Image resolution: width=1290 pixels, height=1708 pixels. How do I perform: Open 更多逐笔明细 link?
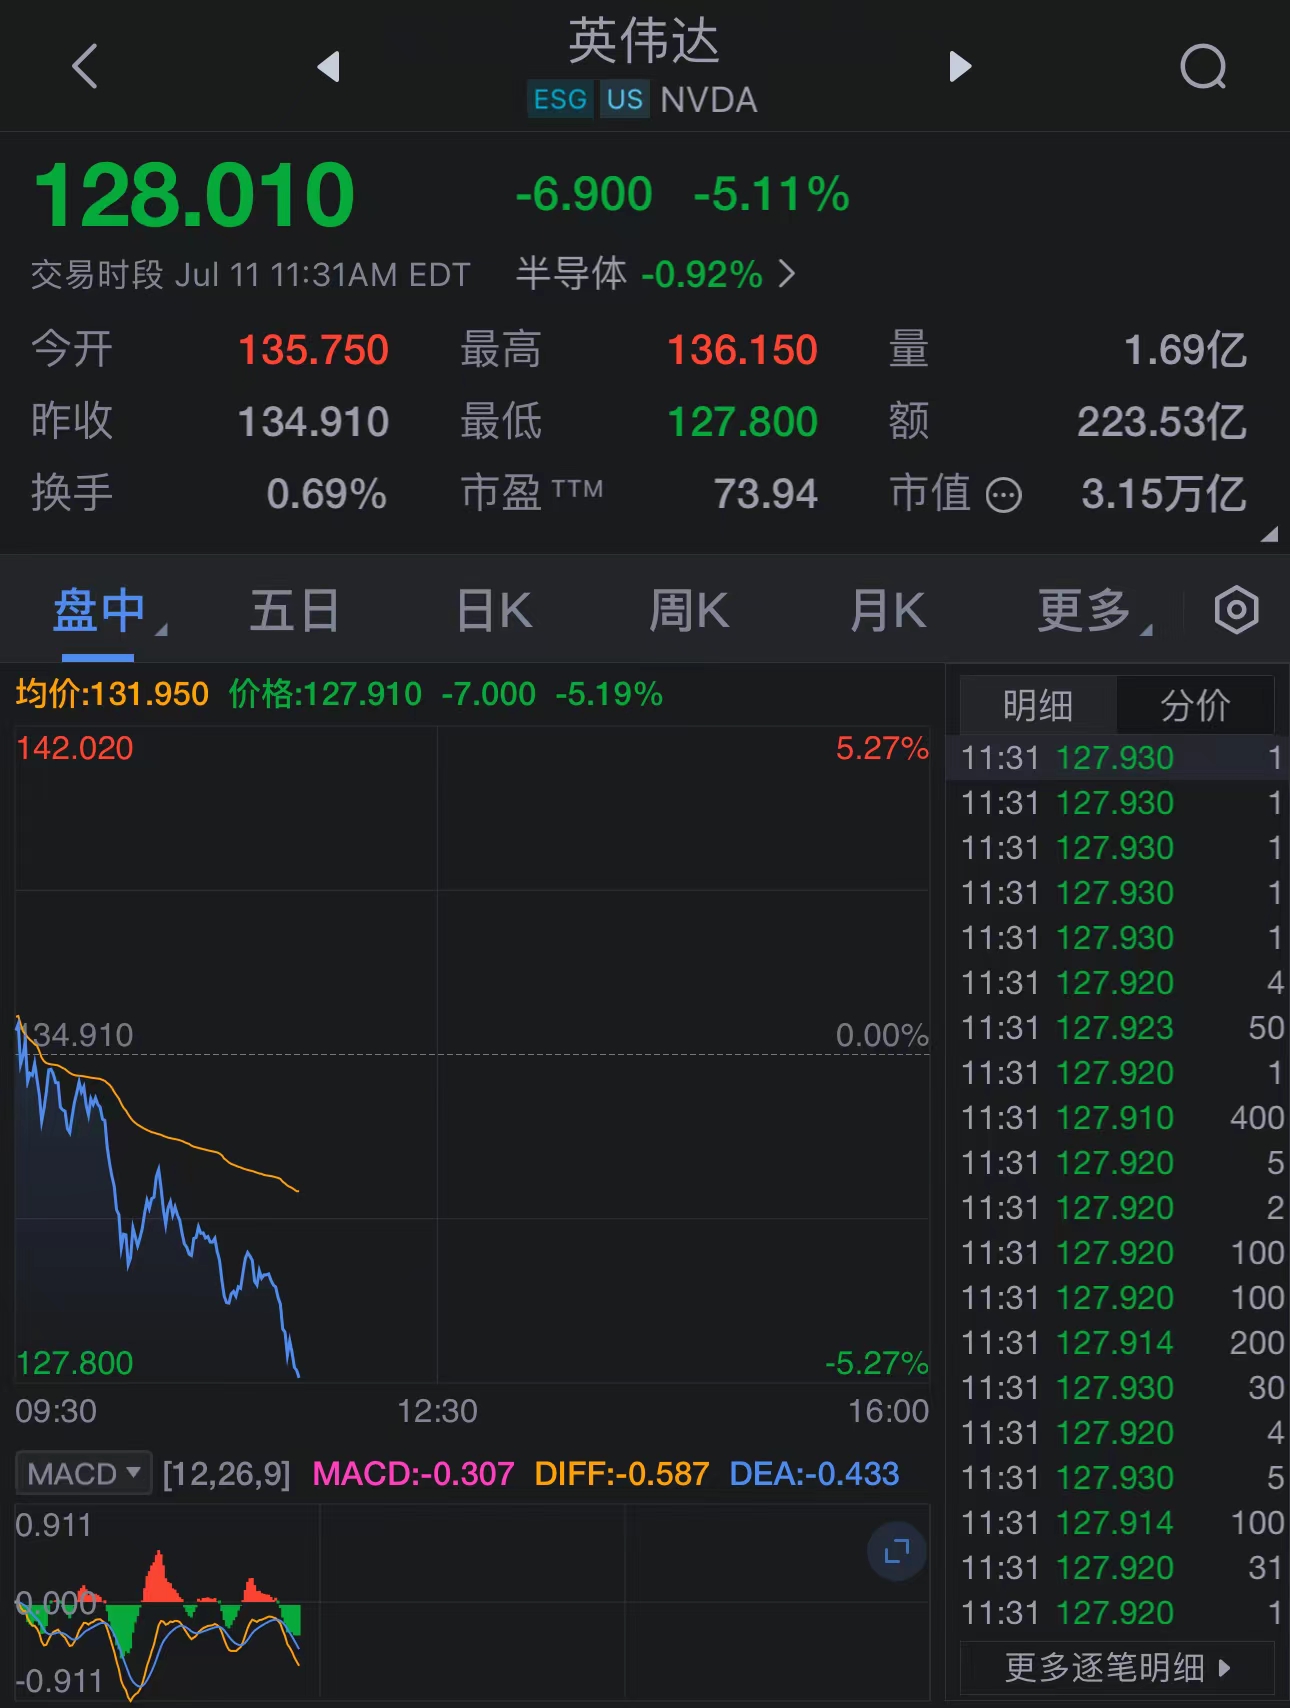click(1117, 1667)
